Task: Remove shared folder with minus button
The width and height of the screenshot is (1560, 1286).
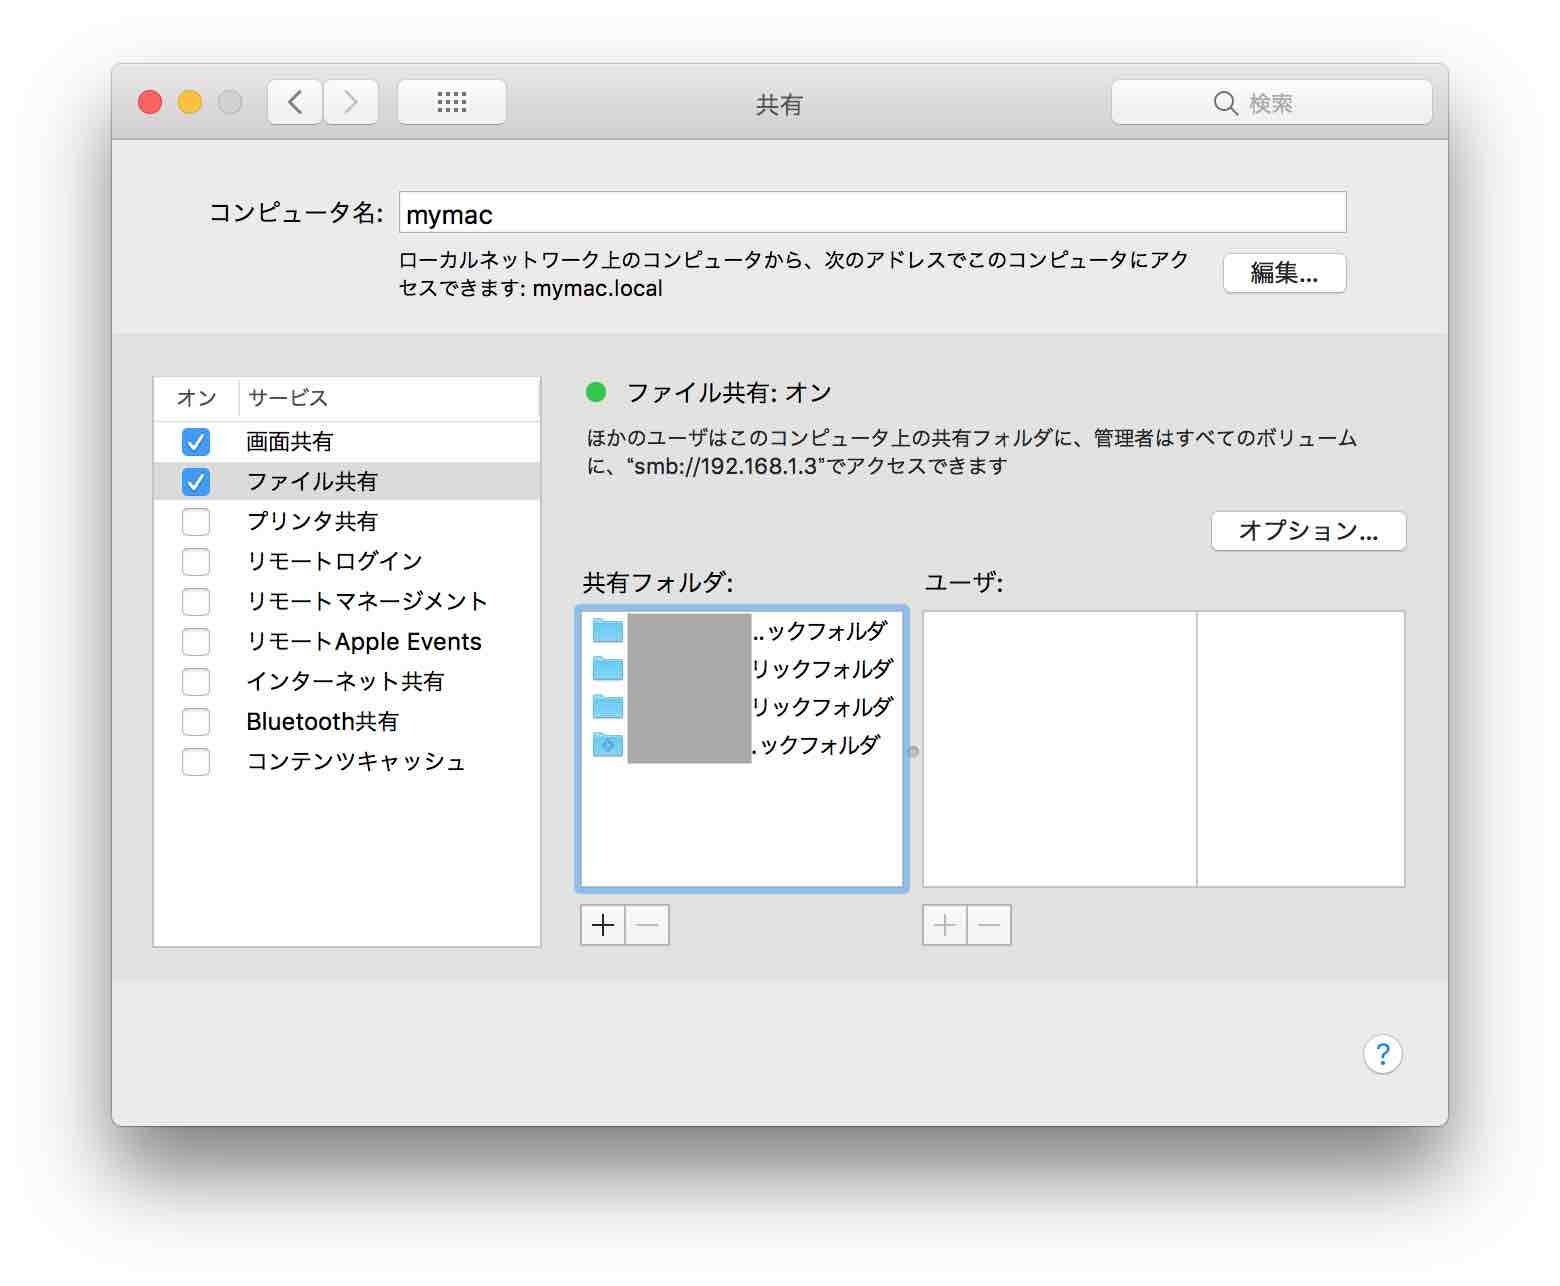Action: (x=647, y=925)
